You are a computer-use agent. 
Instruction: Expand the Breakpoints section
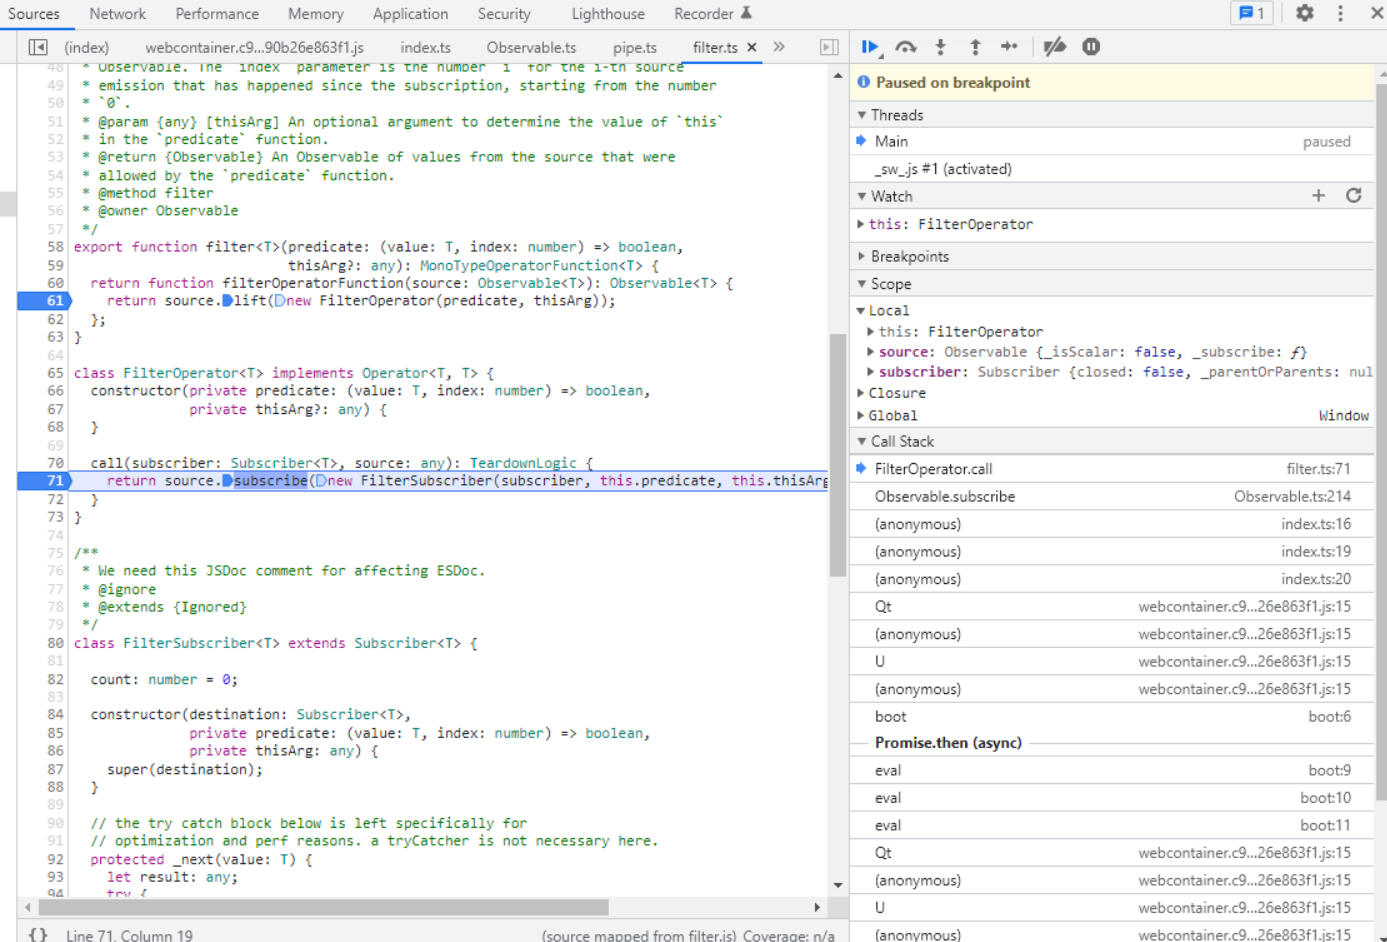909,257
